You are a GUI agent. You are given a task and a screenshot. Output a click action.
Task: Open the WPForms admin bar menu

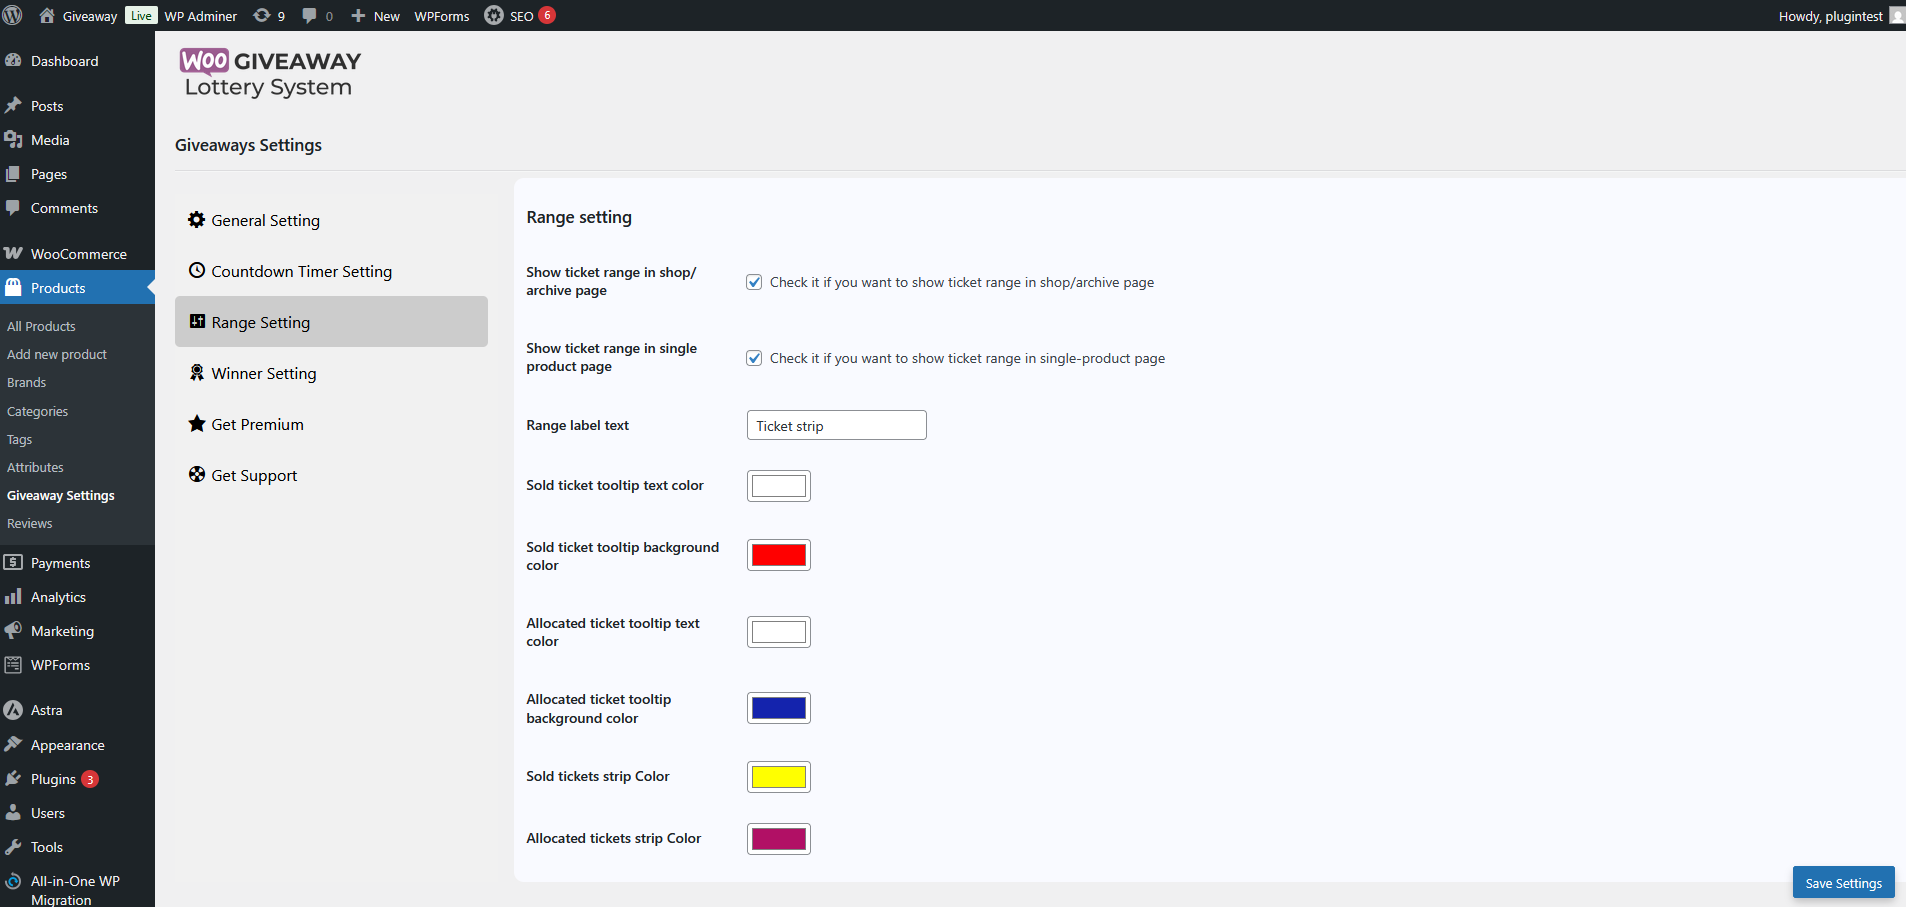point(442,16)
